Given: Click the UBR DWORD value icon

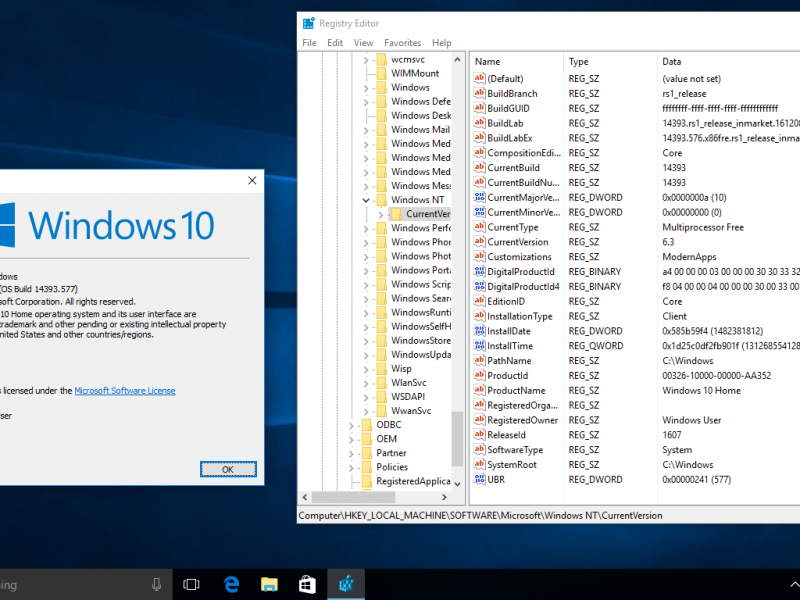Looking at the screenshot, I should [479, 479].
